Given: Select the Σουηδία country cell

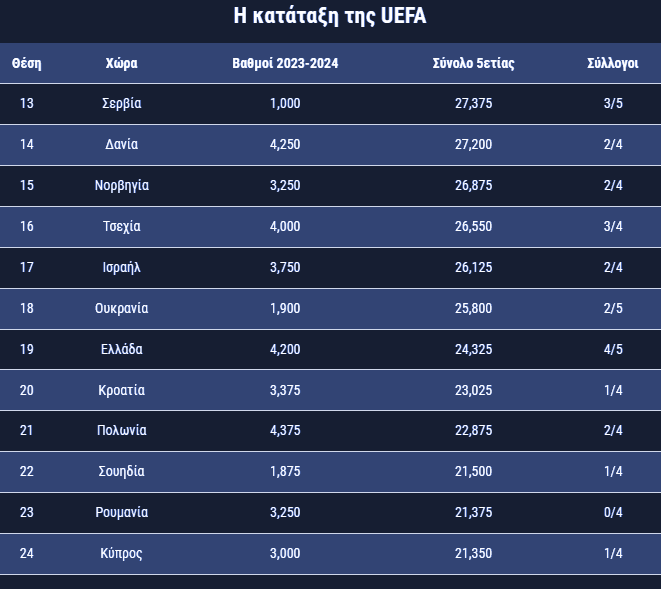Looking at the screenshot, I should [121, 471].
